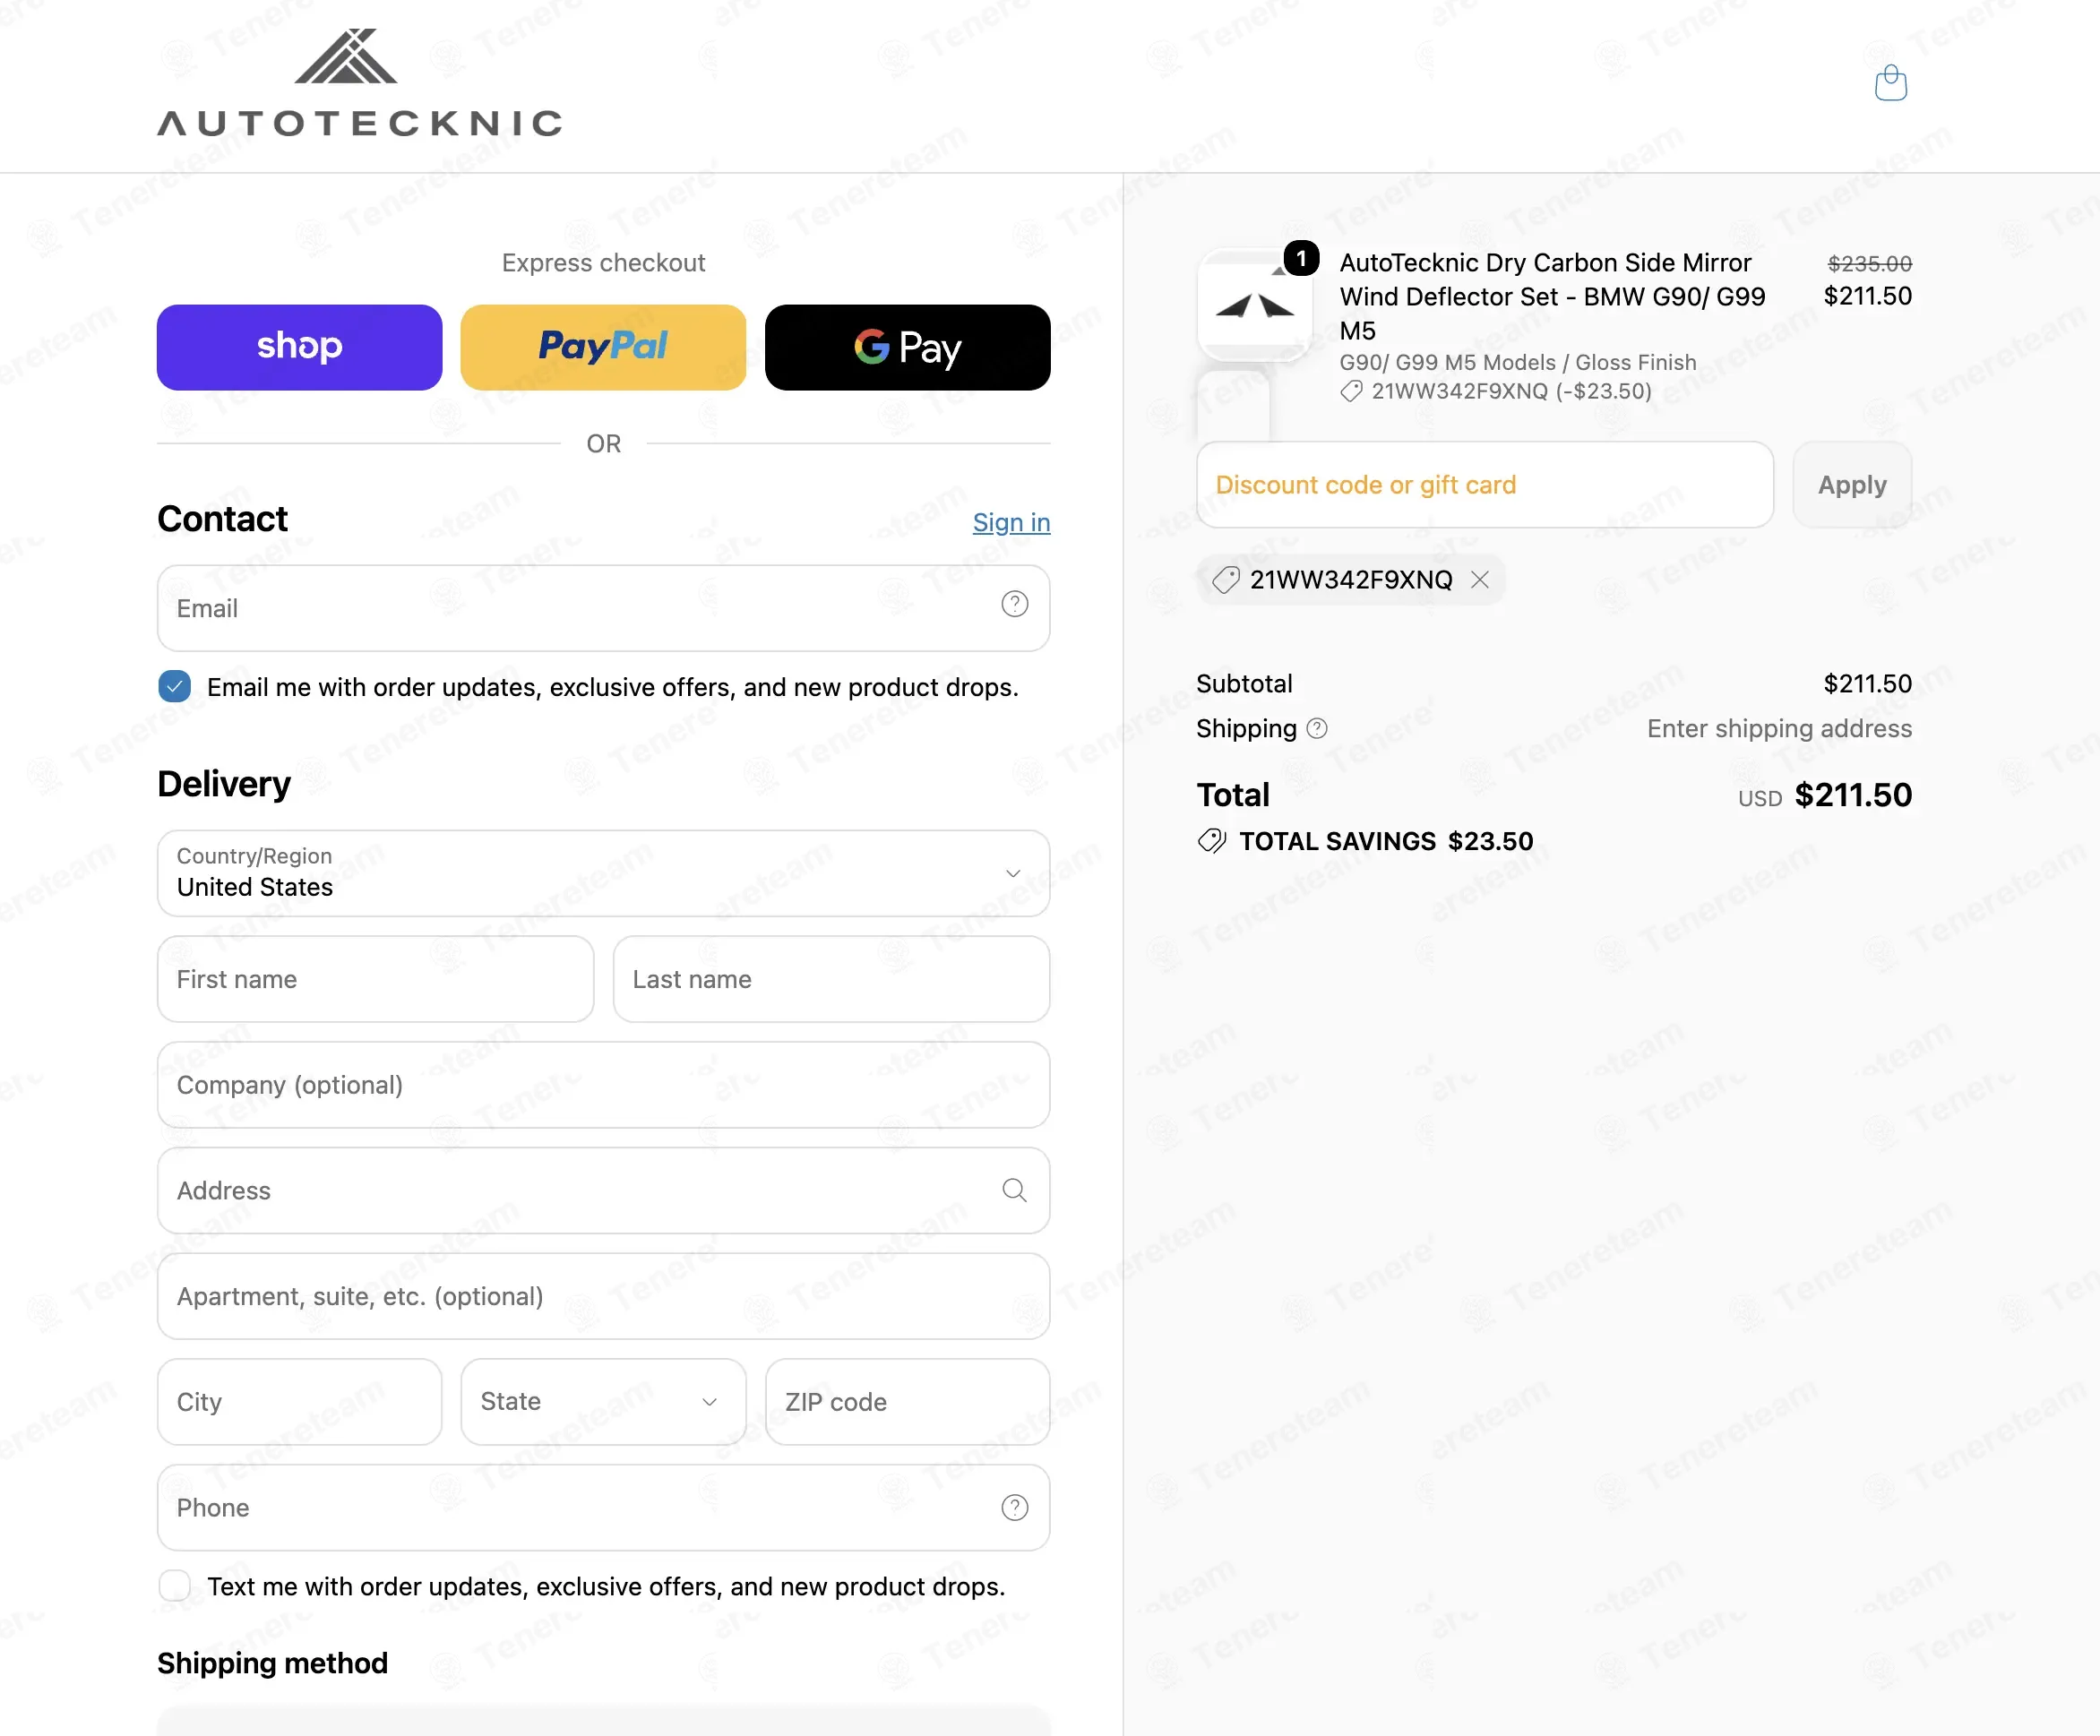Focus the Email input field
Screen dimensions: 2100x1736
603,608
